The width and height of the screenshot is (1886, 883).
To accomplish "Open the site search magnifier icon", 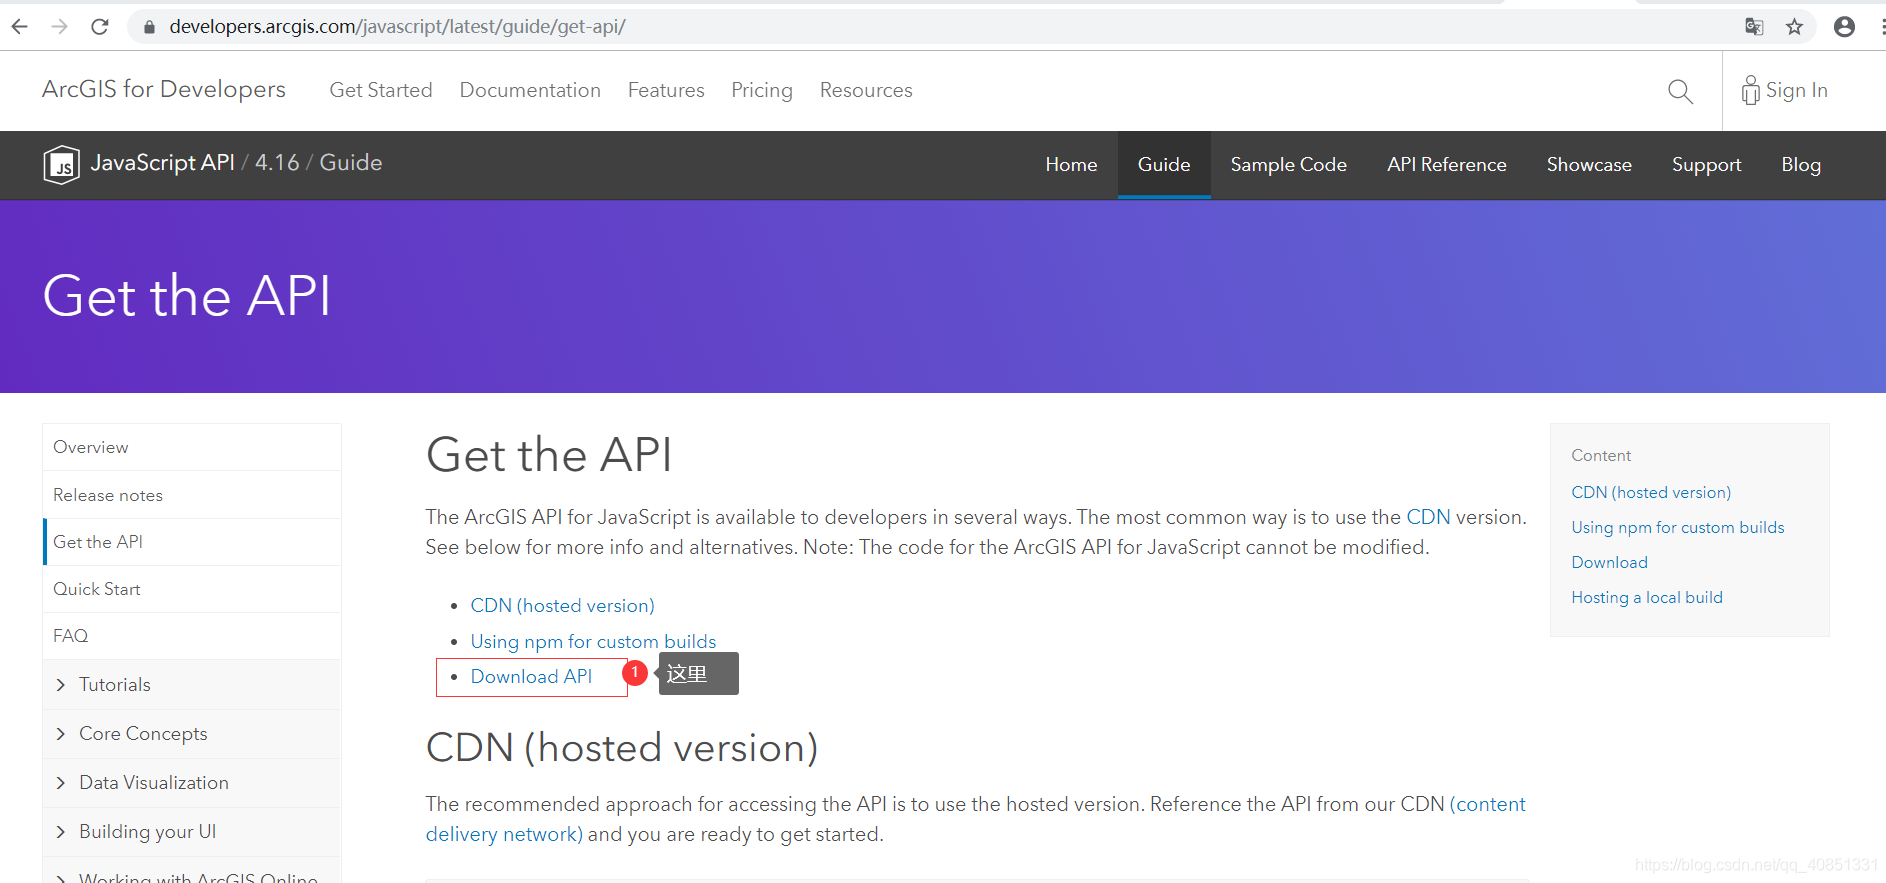I will (1681, 91).
